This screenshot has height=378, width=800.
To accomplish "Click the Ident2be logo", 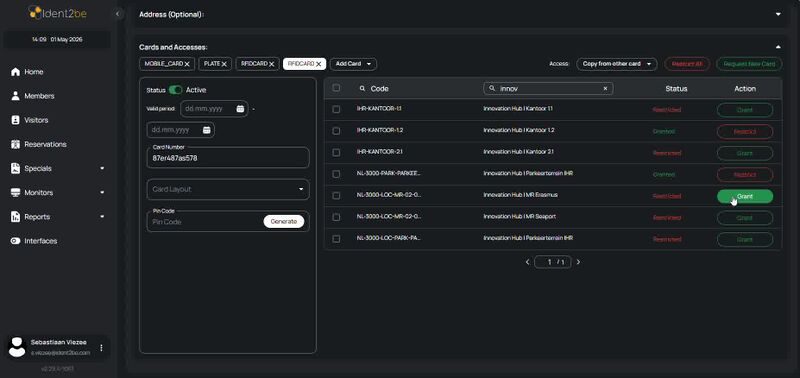I will tap(57, 13).
